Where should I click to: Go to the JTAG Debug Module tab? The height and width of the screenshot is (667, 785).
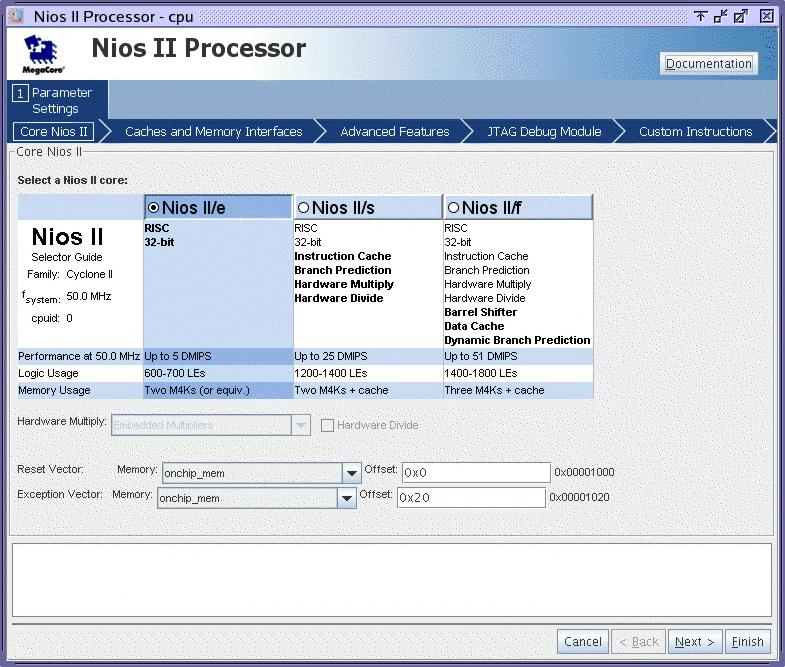point(544,131)
